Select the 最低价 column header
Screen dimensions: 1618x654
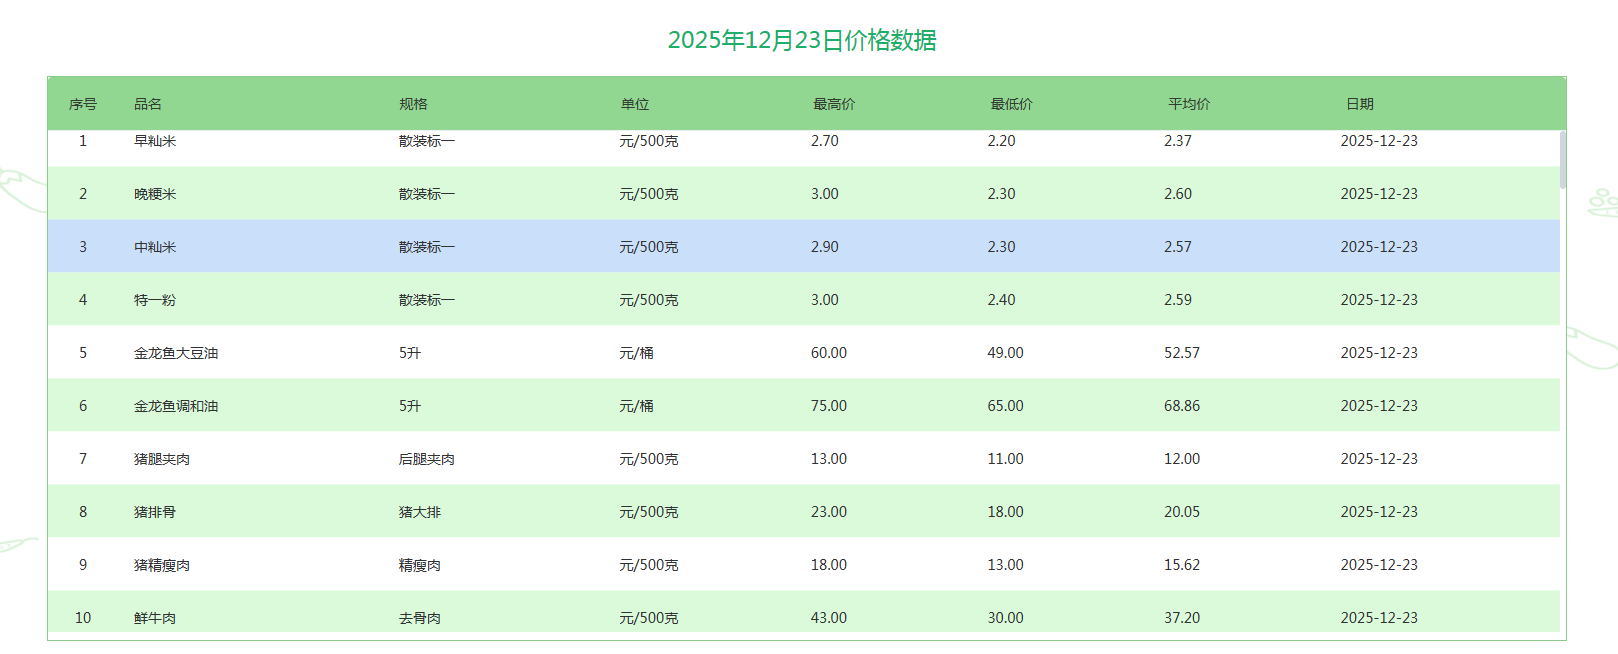coord(1011,104)
